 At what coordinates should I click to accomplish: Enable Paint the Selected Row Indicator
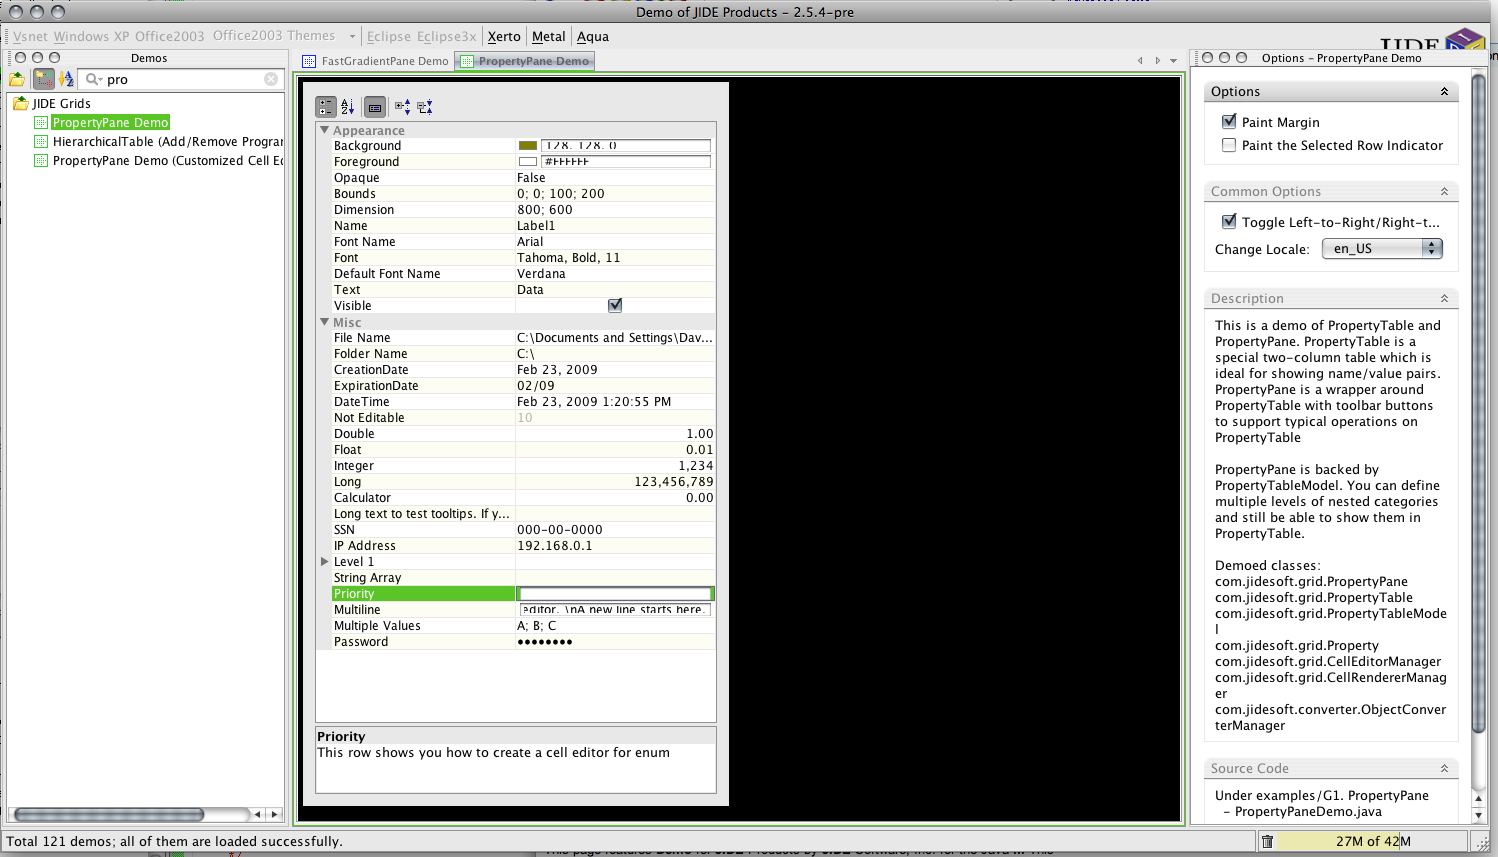tap(1229, 145)
